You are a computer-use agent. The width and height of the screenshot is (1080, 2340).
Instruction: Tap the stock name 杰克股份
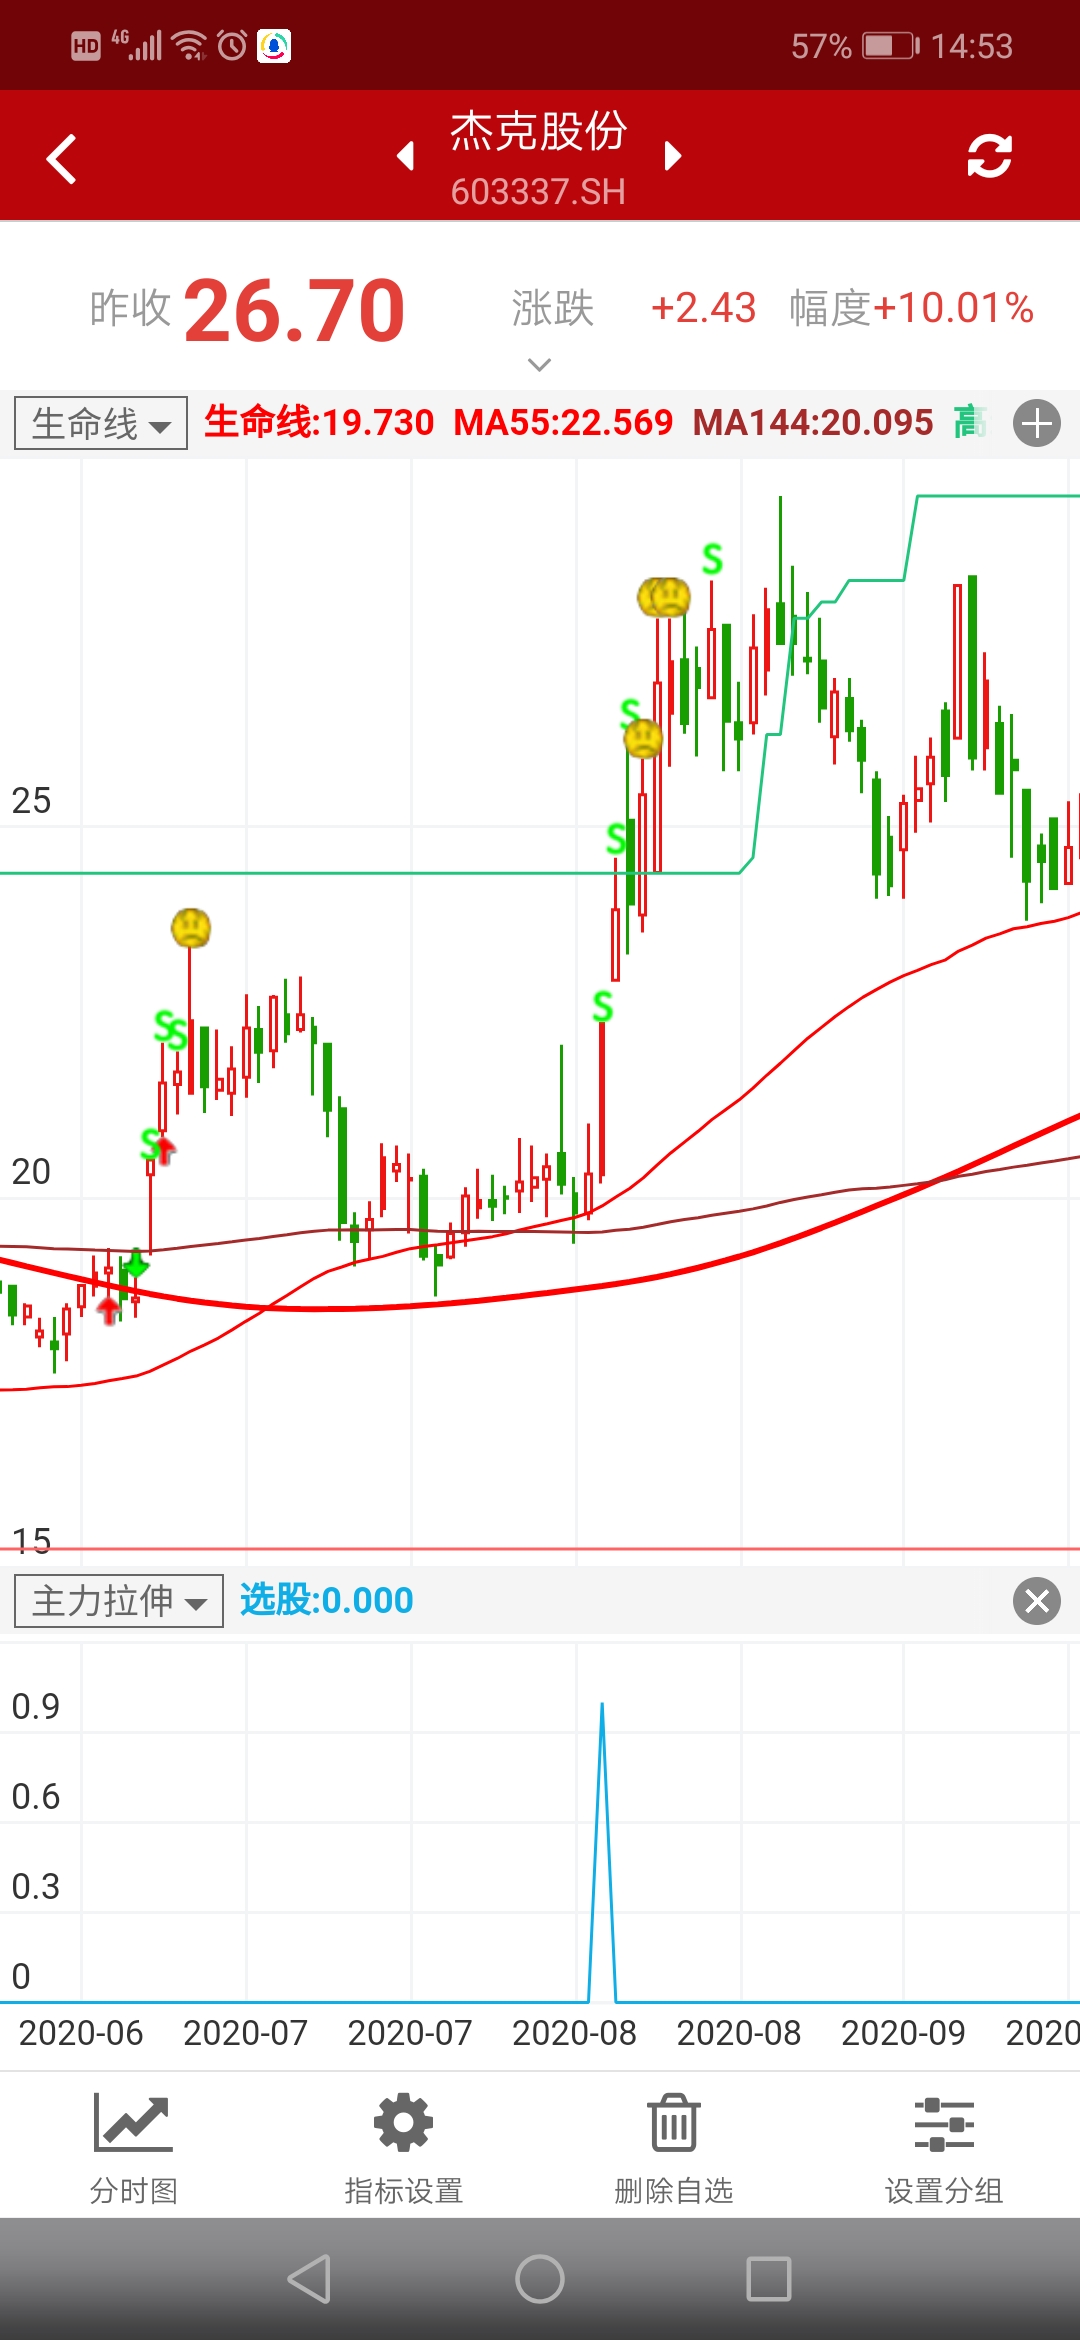click(x=538, y=131)
